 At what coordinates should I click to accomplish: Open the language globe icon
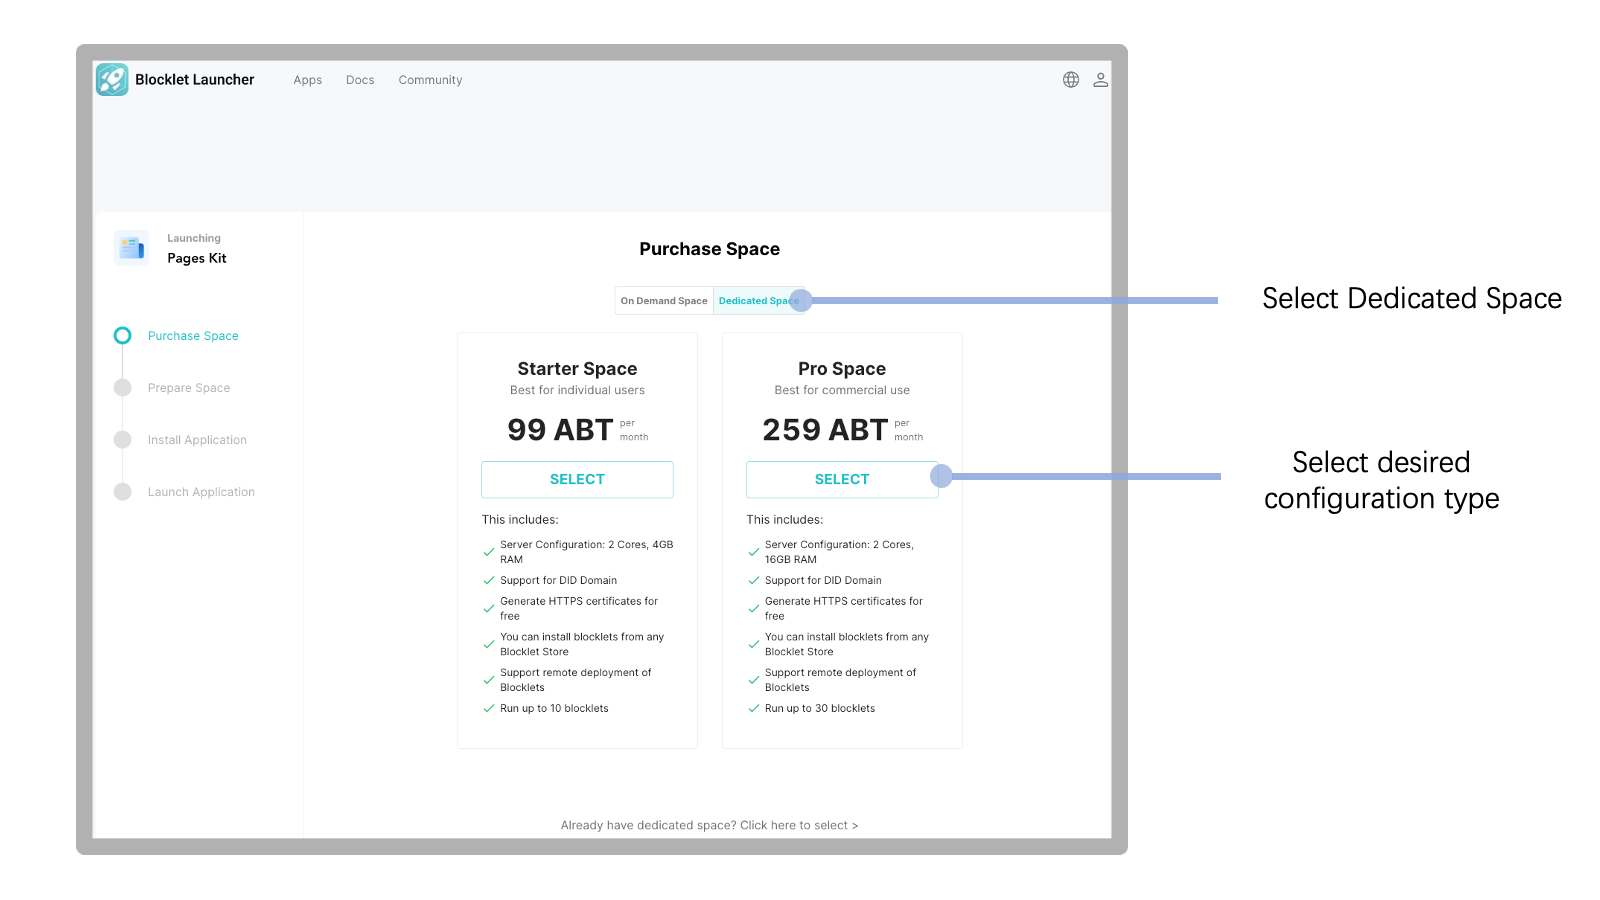[1071, 80]
